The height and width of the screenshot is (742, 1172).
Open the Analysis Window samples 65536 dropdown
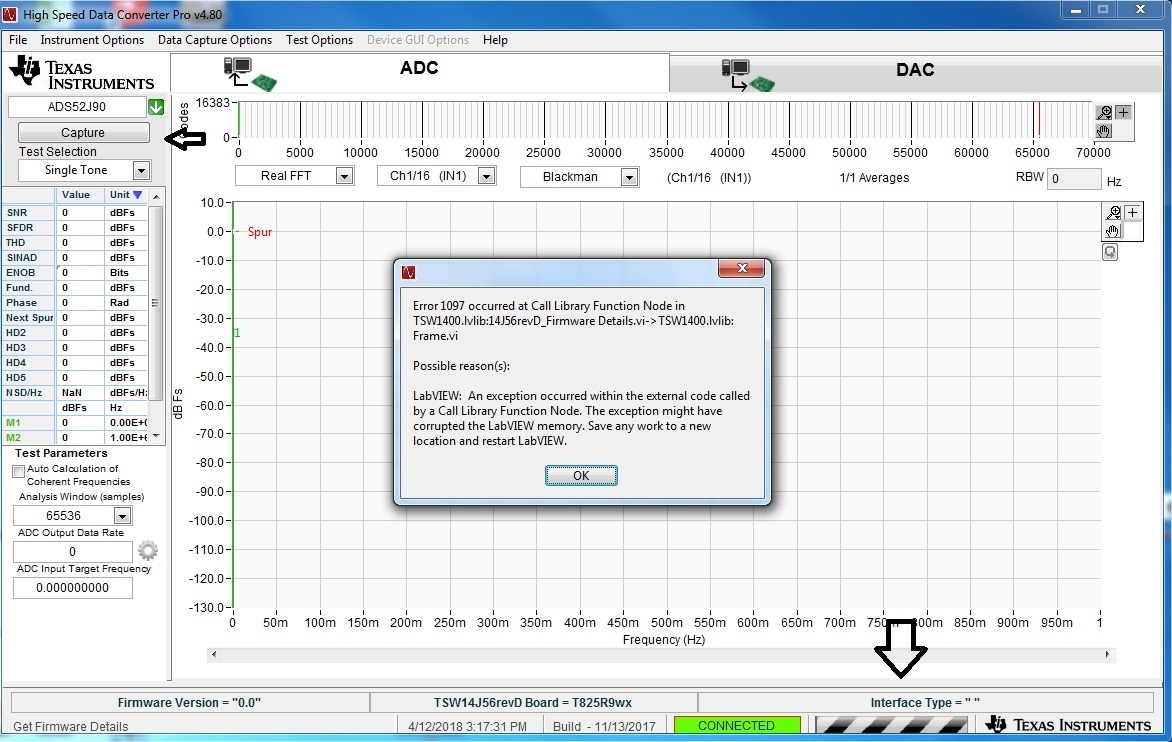pyautogui.click(x=123, y=516)
